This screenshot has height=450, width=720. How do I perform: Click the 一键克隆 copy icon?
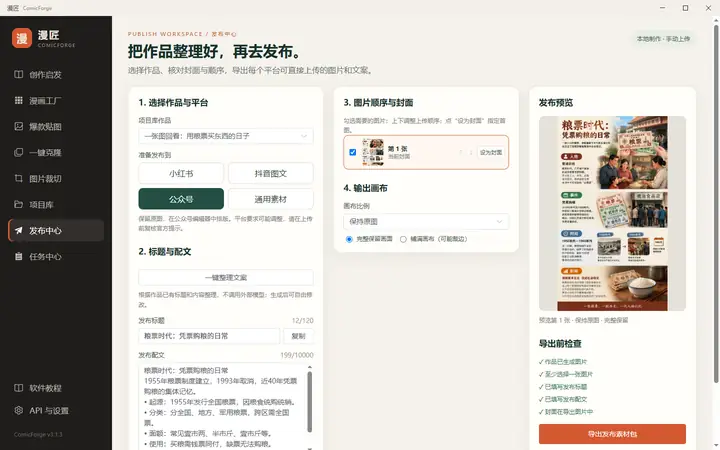point(18,152)
